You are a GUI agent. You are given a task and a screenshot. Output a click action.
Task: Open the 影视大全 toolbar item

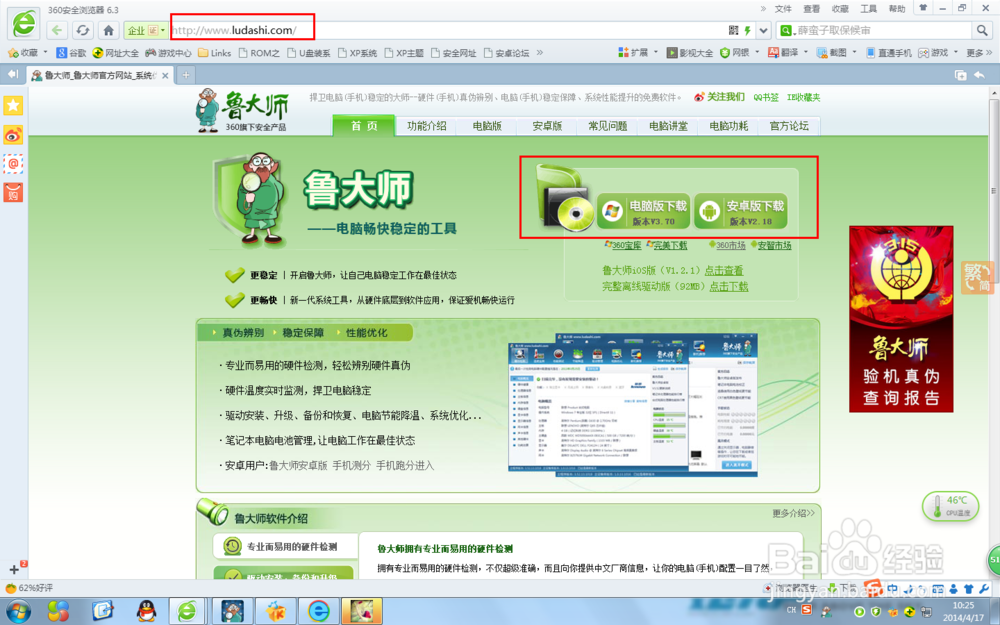[x=689, y=53]
